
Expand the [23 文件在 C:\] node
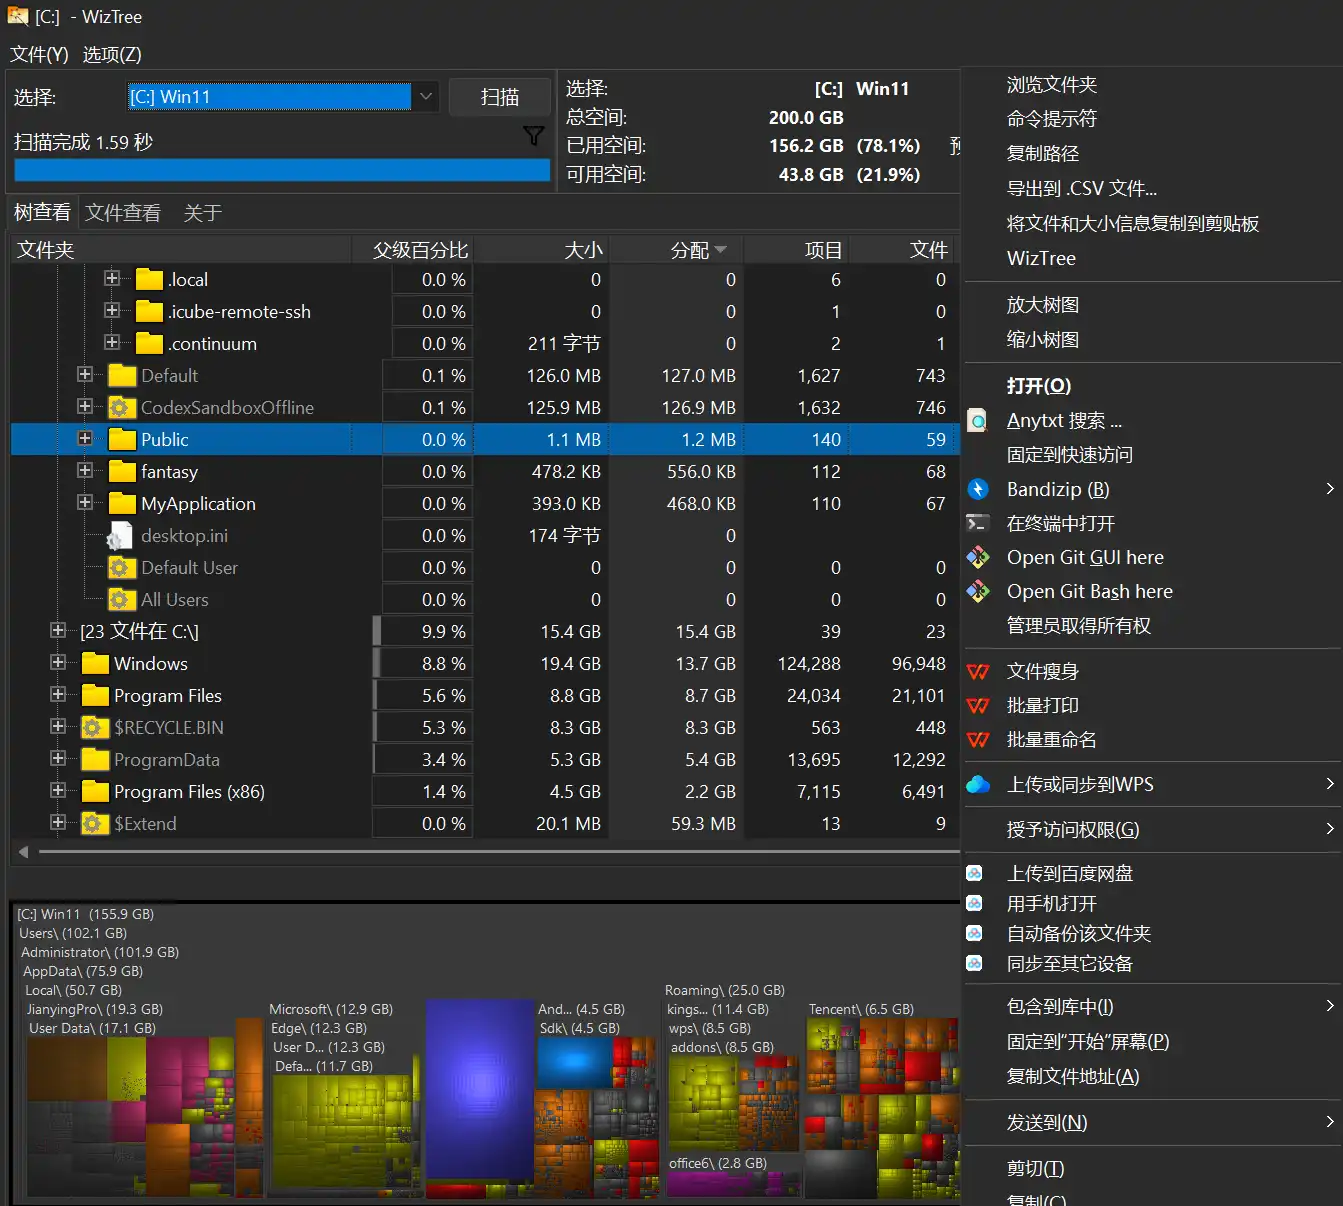58,630
